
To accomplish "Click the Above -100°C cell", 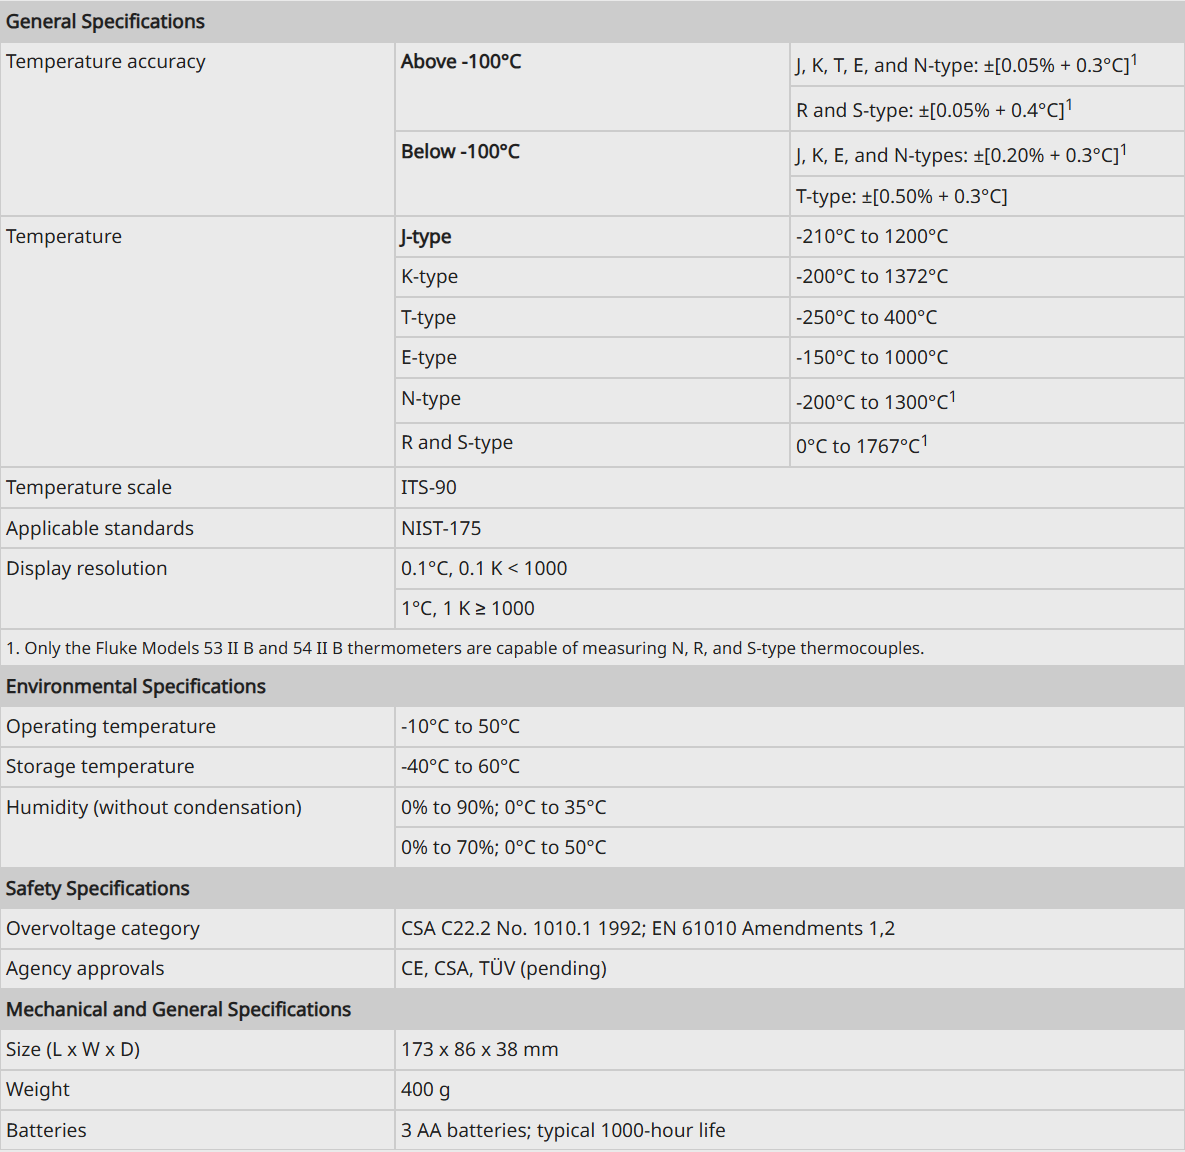I will coord(592,87).
